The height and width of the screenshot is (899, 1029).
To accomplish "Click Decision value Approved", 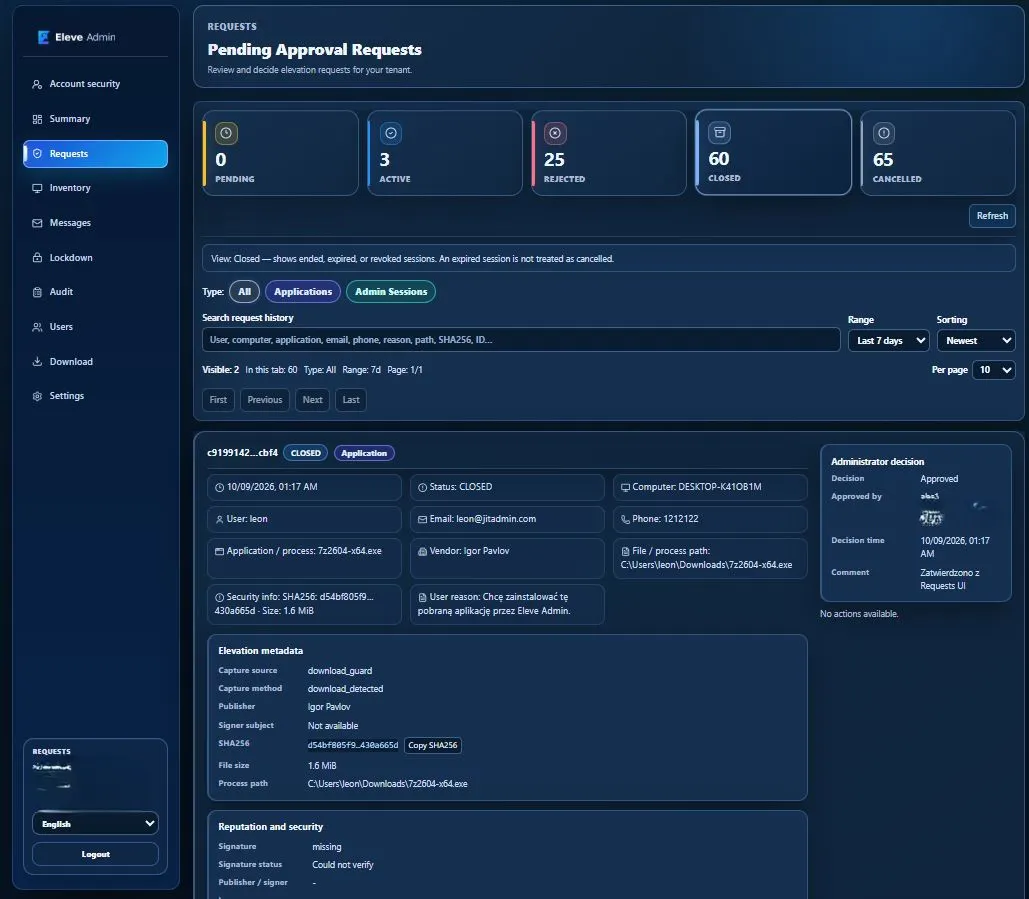I will tap(938, 479).
